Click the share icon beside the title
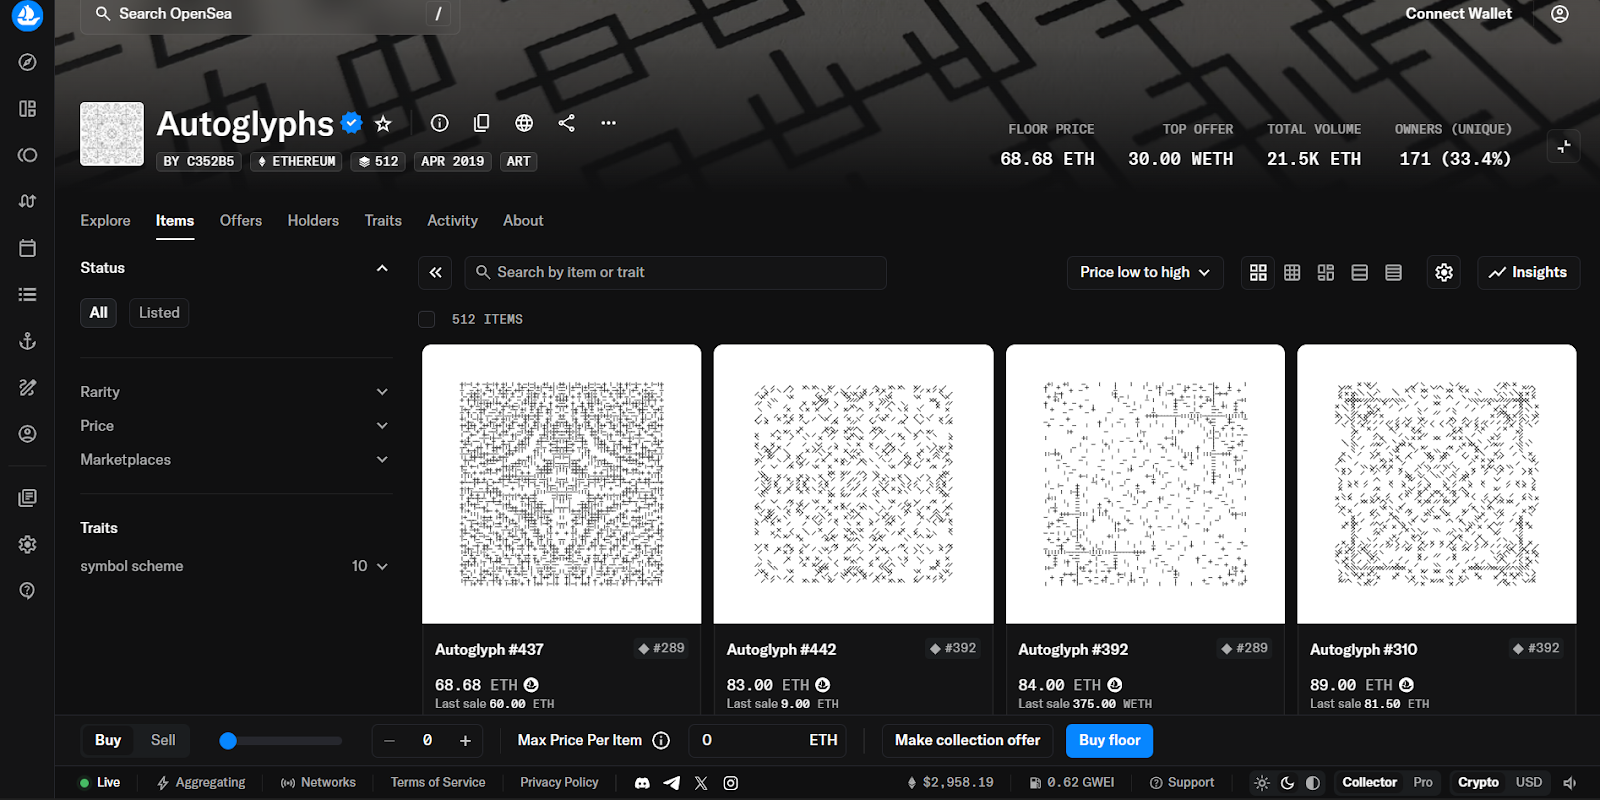The image size is (1600, 800). [566, 123]
